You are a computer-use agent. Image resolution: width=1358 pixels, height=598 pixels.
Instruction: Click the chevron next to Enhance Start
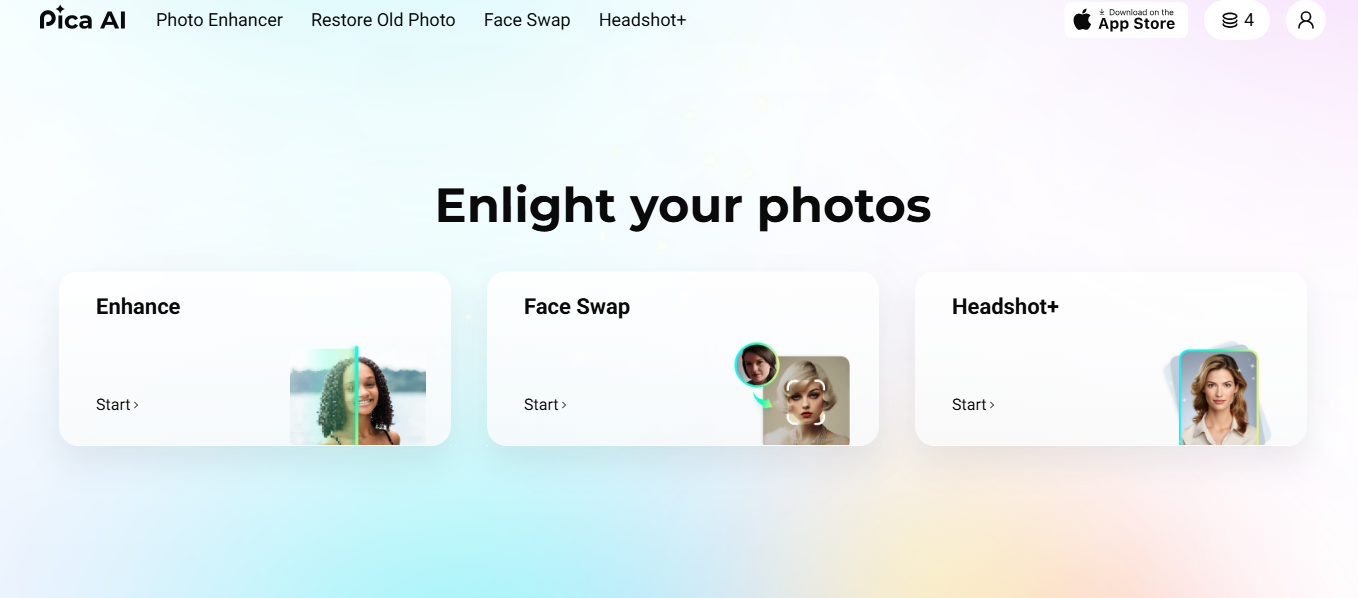pyautogui.click(x=136, y=405)
